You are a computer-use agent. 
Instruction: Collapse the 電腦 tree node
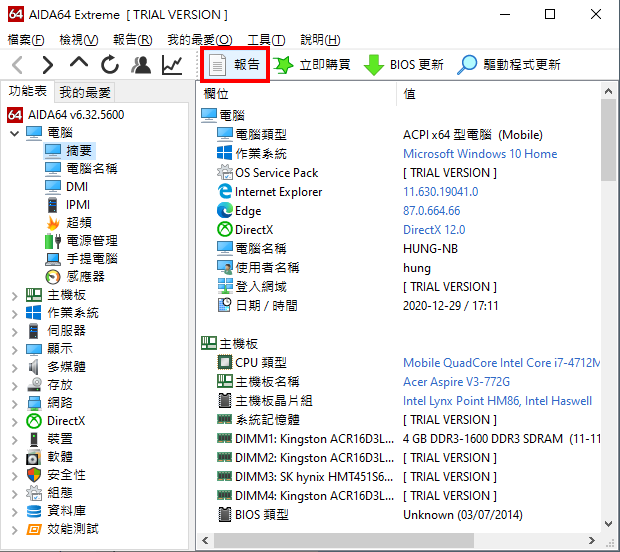tap(15, 133)
